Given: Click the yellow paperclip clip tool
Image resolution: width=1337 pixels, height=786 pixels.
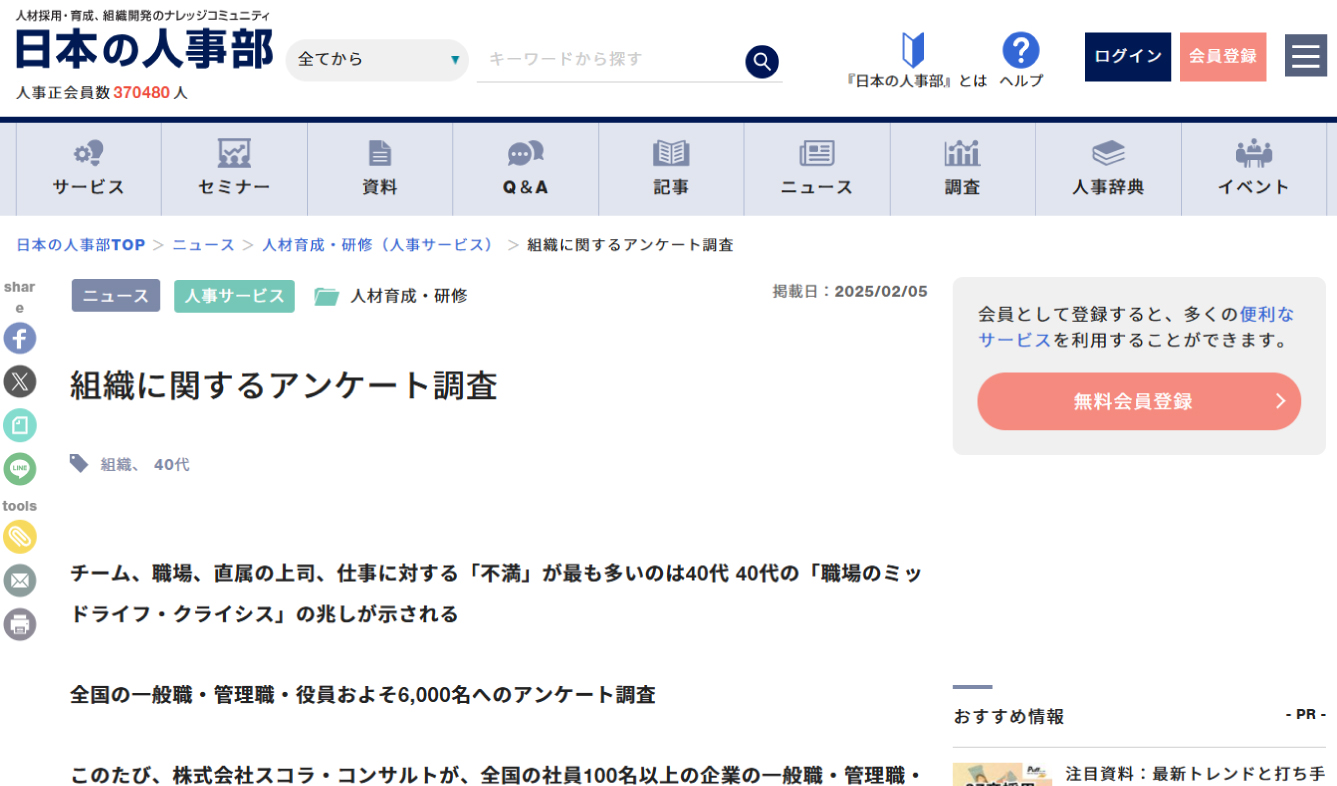Looking at the screenshot, I should pyautogui.click(x=20, y=537).
